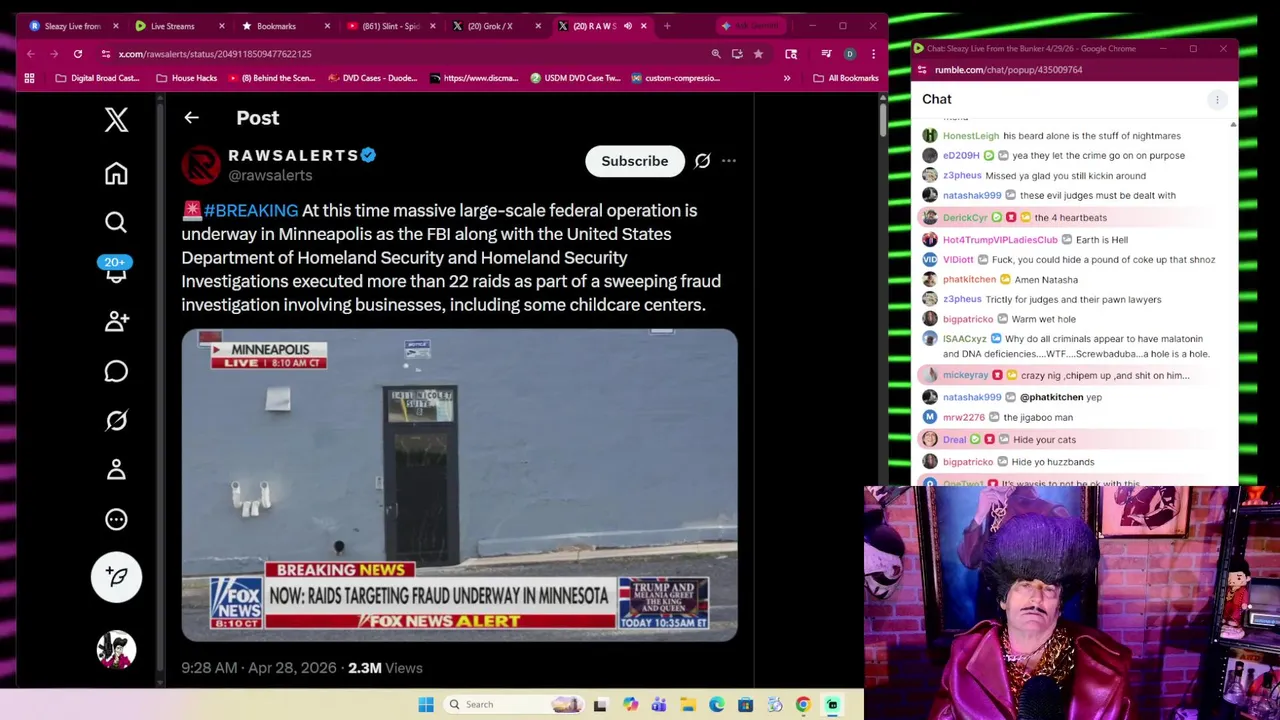The width and height of the screenshot is (1280, 720).
Task: Open the X Home feed icon
Action: click(x=116, y=174)
